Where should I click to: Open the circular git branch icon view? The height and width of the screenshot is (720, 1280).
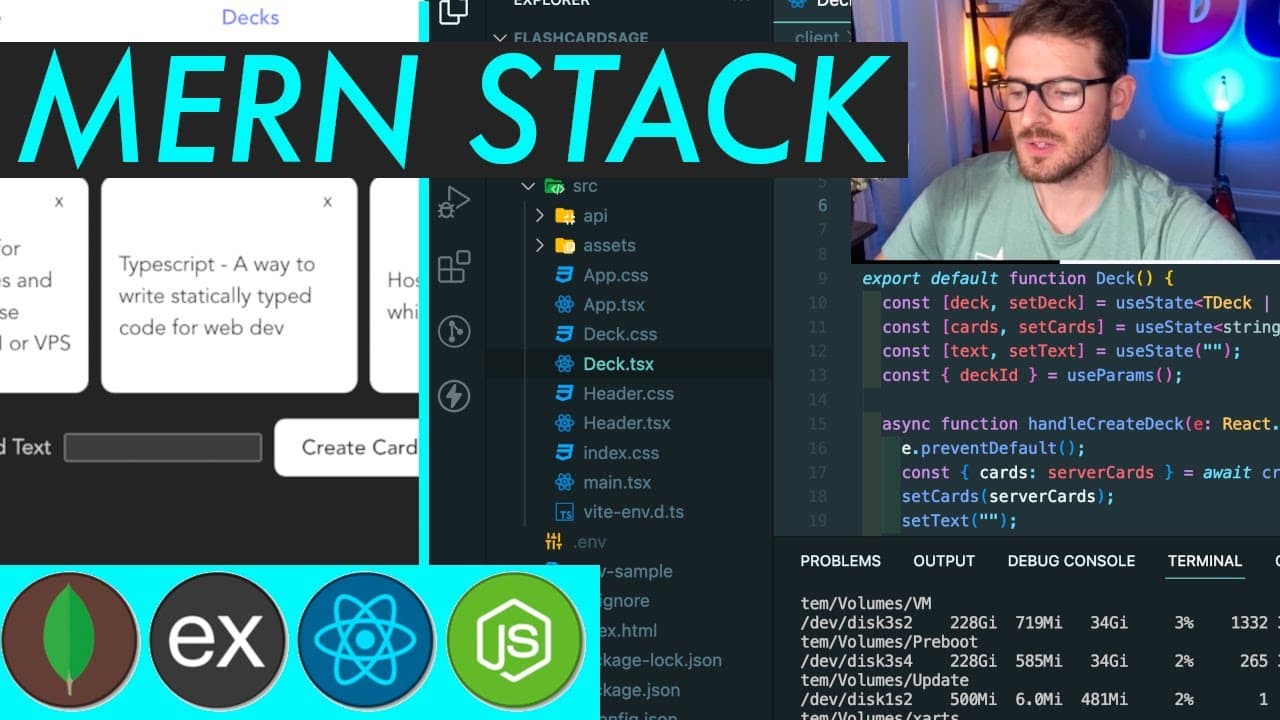tap(454, 331)
